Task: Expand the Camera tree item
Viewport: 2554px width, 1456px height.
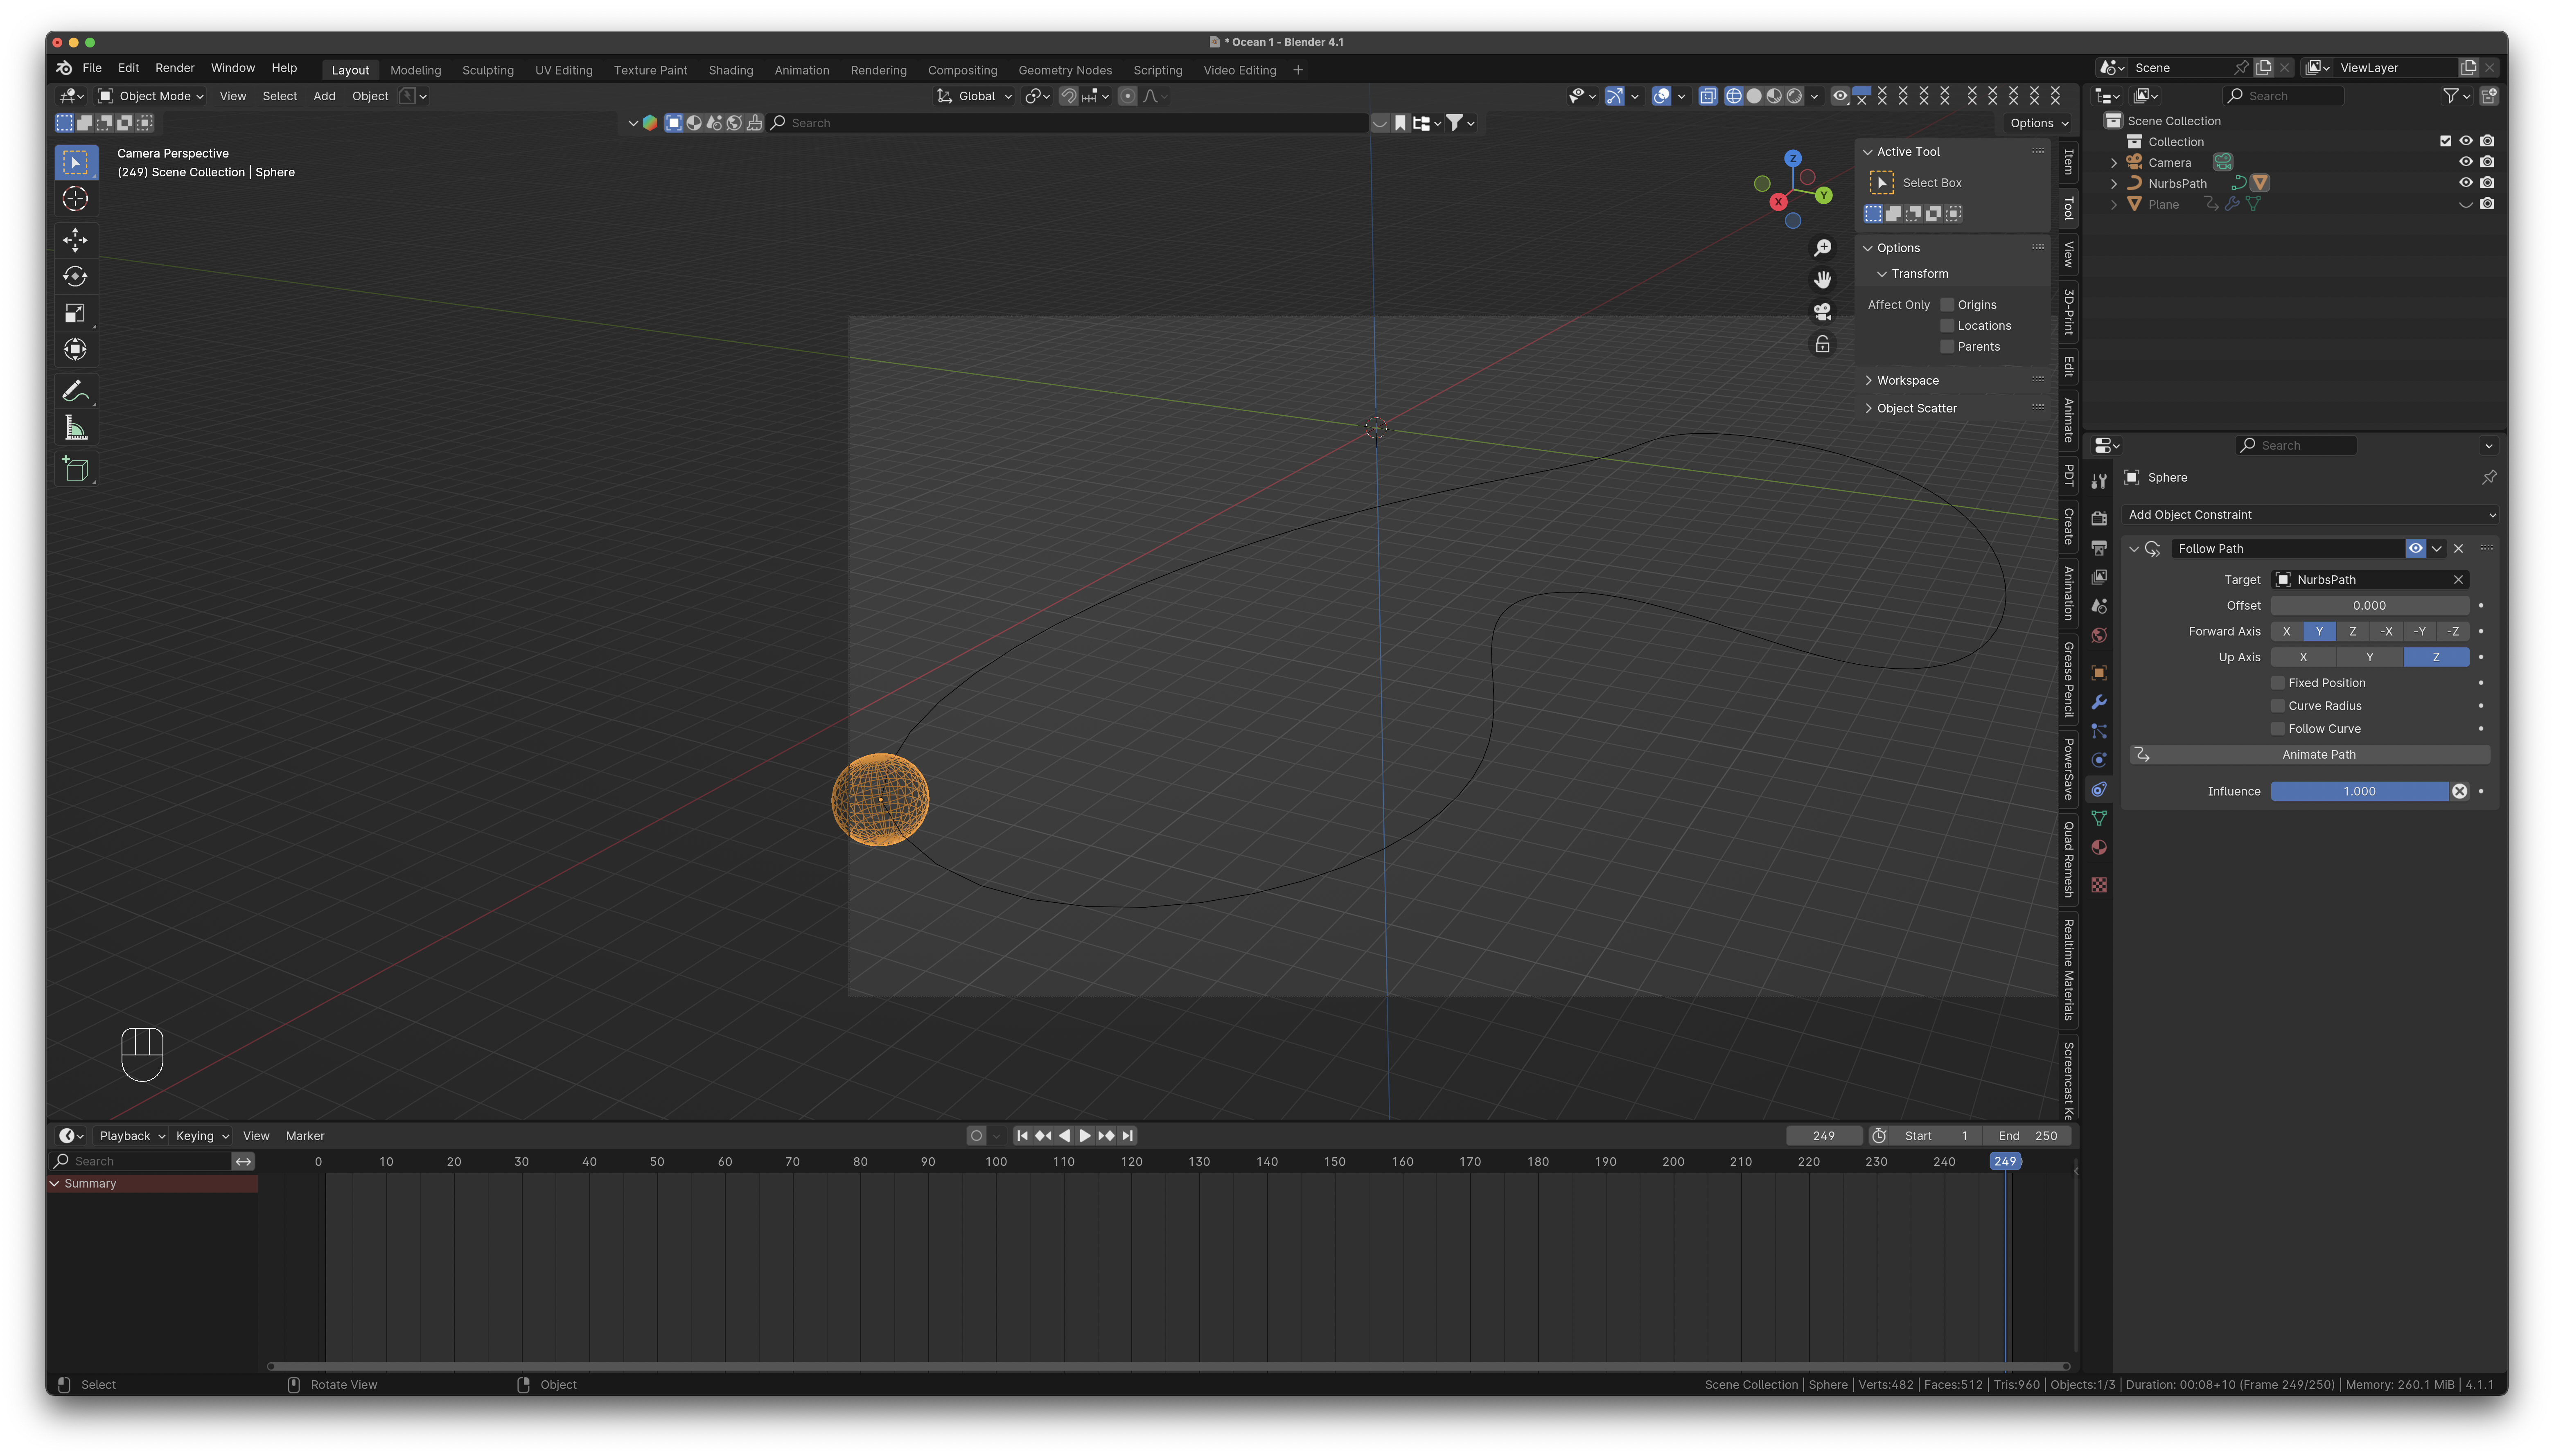Action: (2114, 163)
